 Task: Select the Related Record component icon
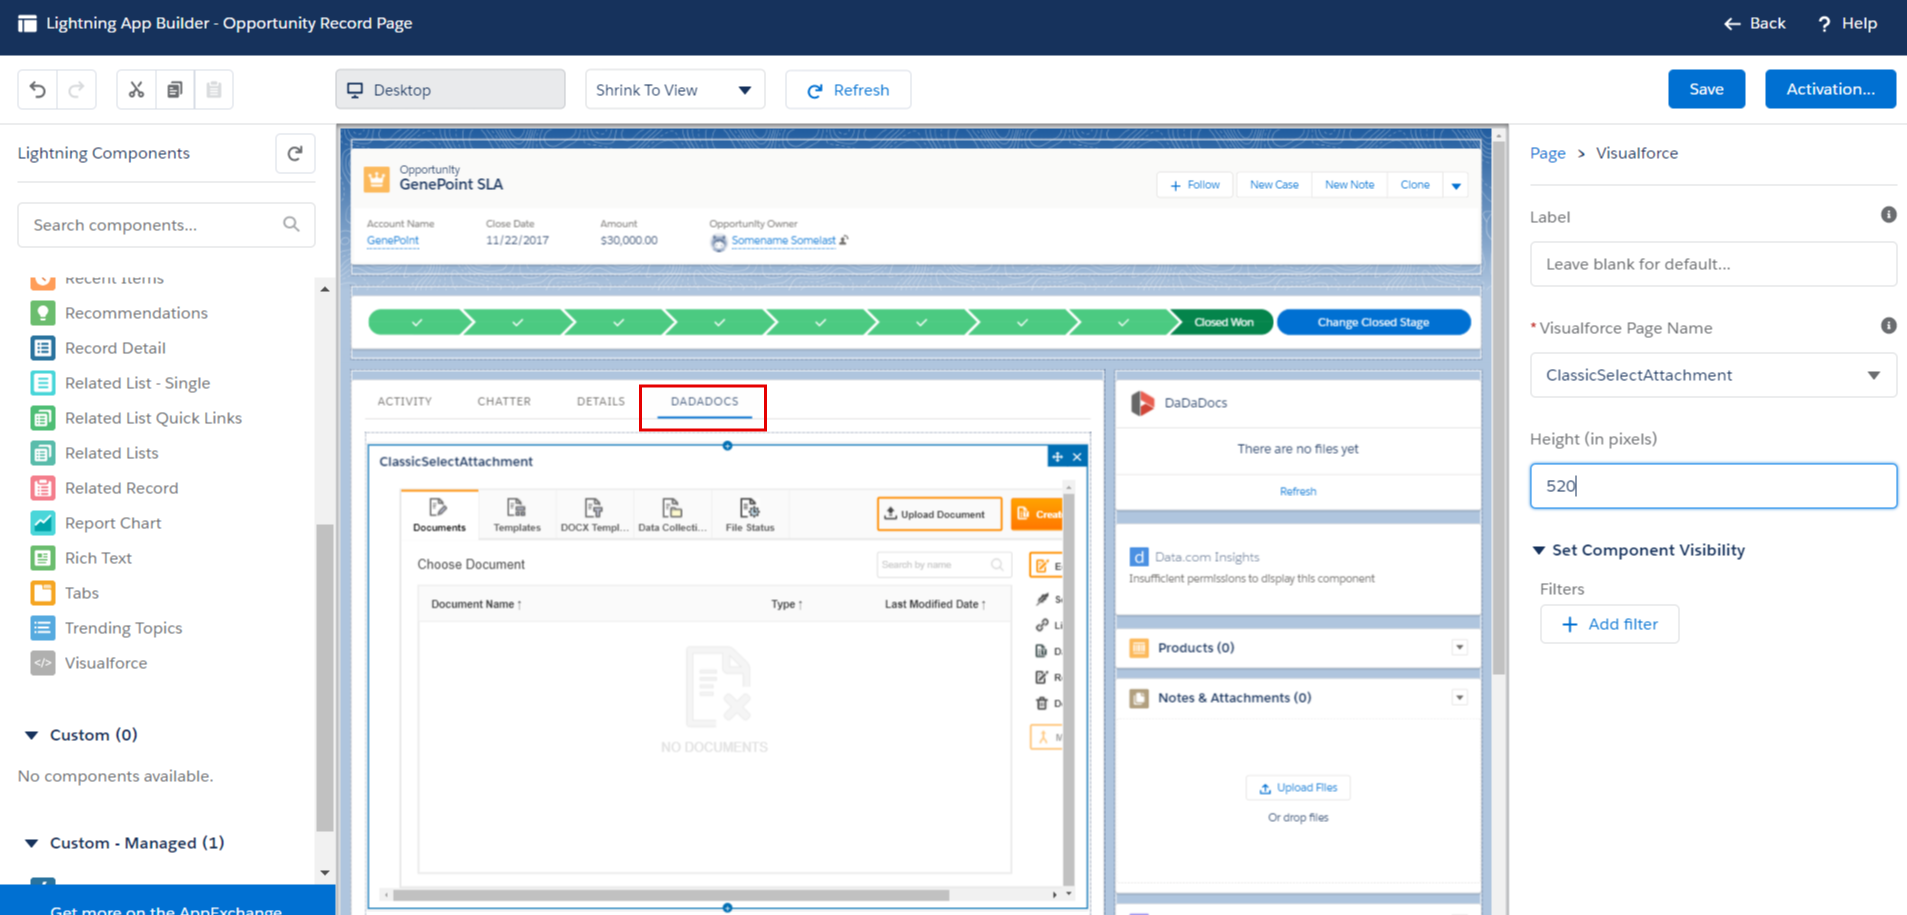coord(42,488)
